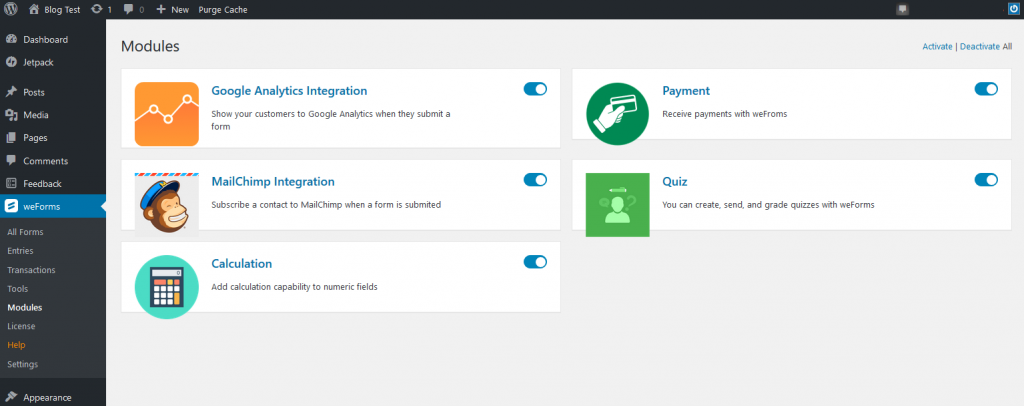The width and height of the screenshot is (1024, 406).
Task: Click the updates circular arrows icon
Action: pos(97,9)
